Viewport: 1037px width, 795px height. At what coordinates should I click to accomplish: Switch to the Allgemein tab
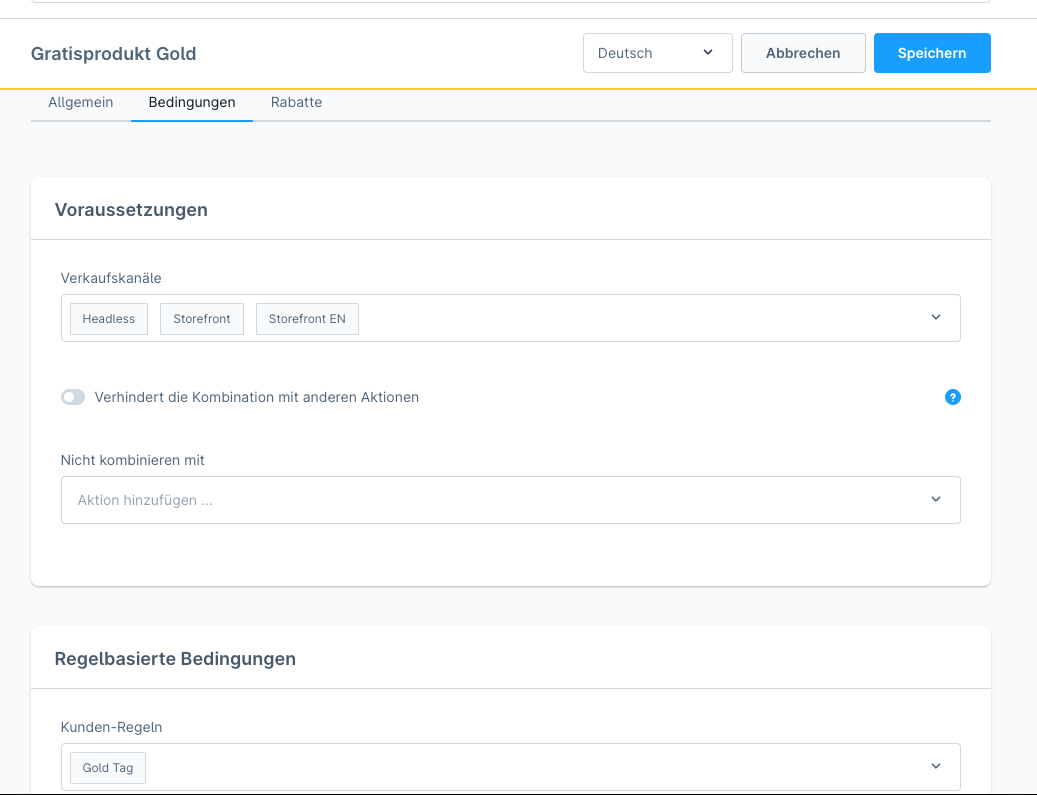(81, 103)
